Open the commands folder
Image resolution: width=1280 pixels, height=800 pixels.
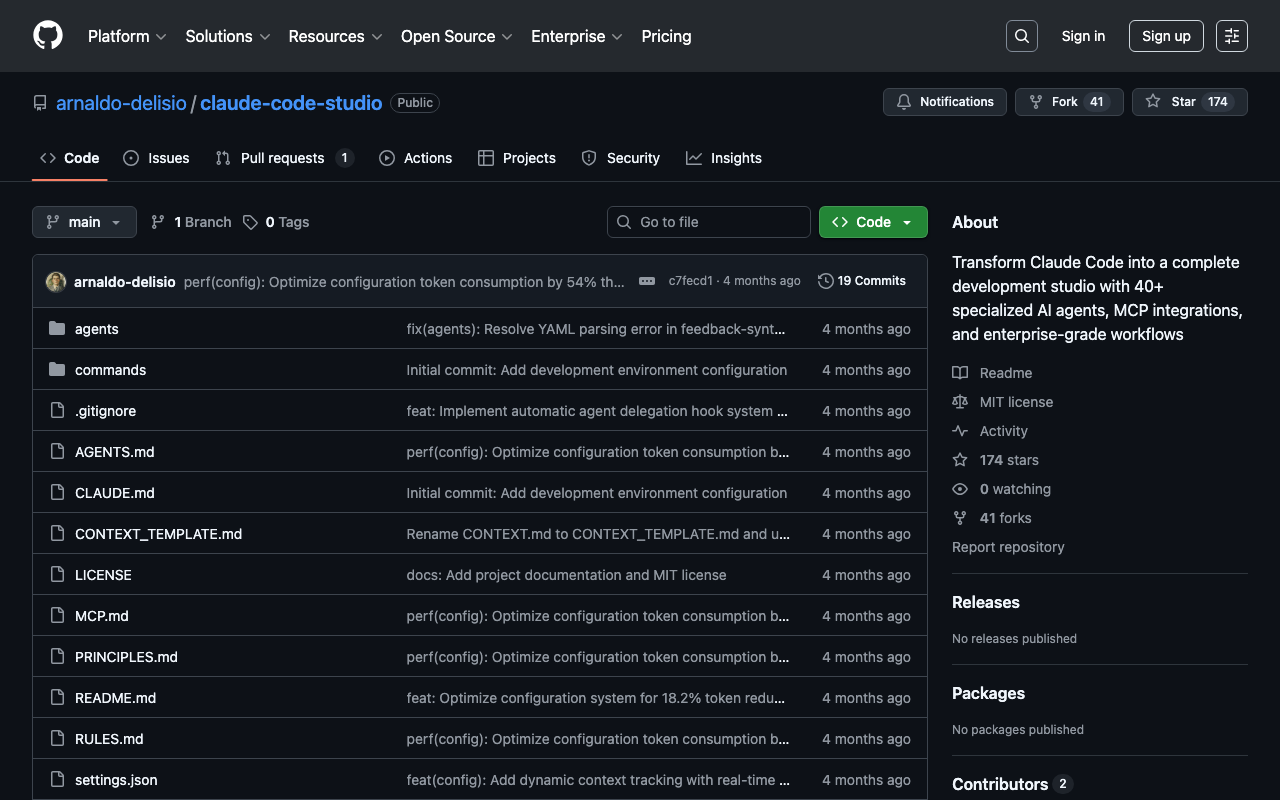(110, 370)
